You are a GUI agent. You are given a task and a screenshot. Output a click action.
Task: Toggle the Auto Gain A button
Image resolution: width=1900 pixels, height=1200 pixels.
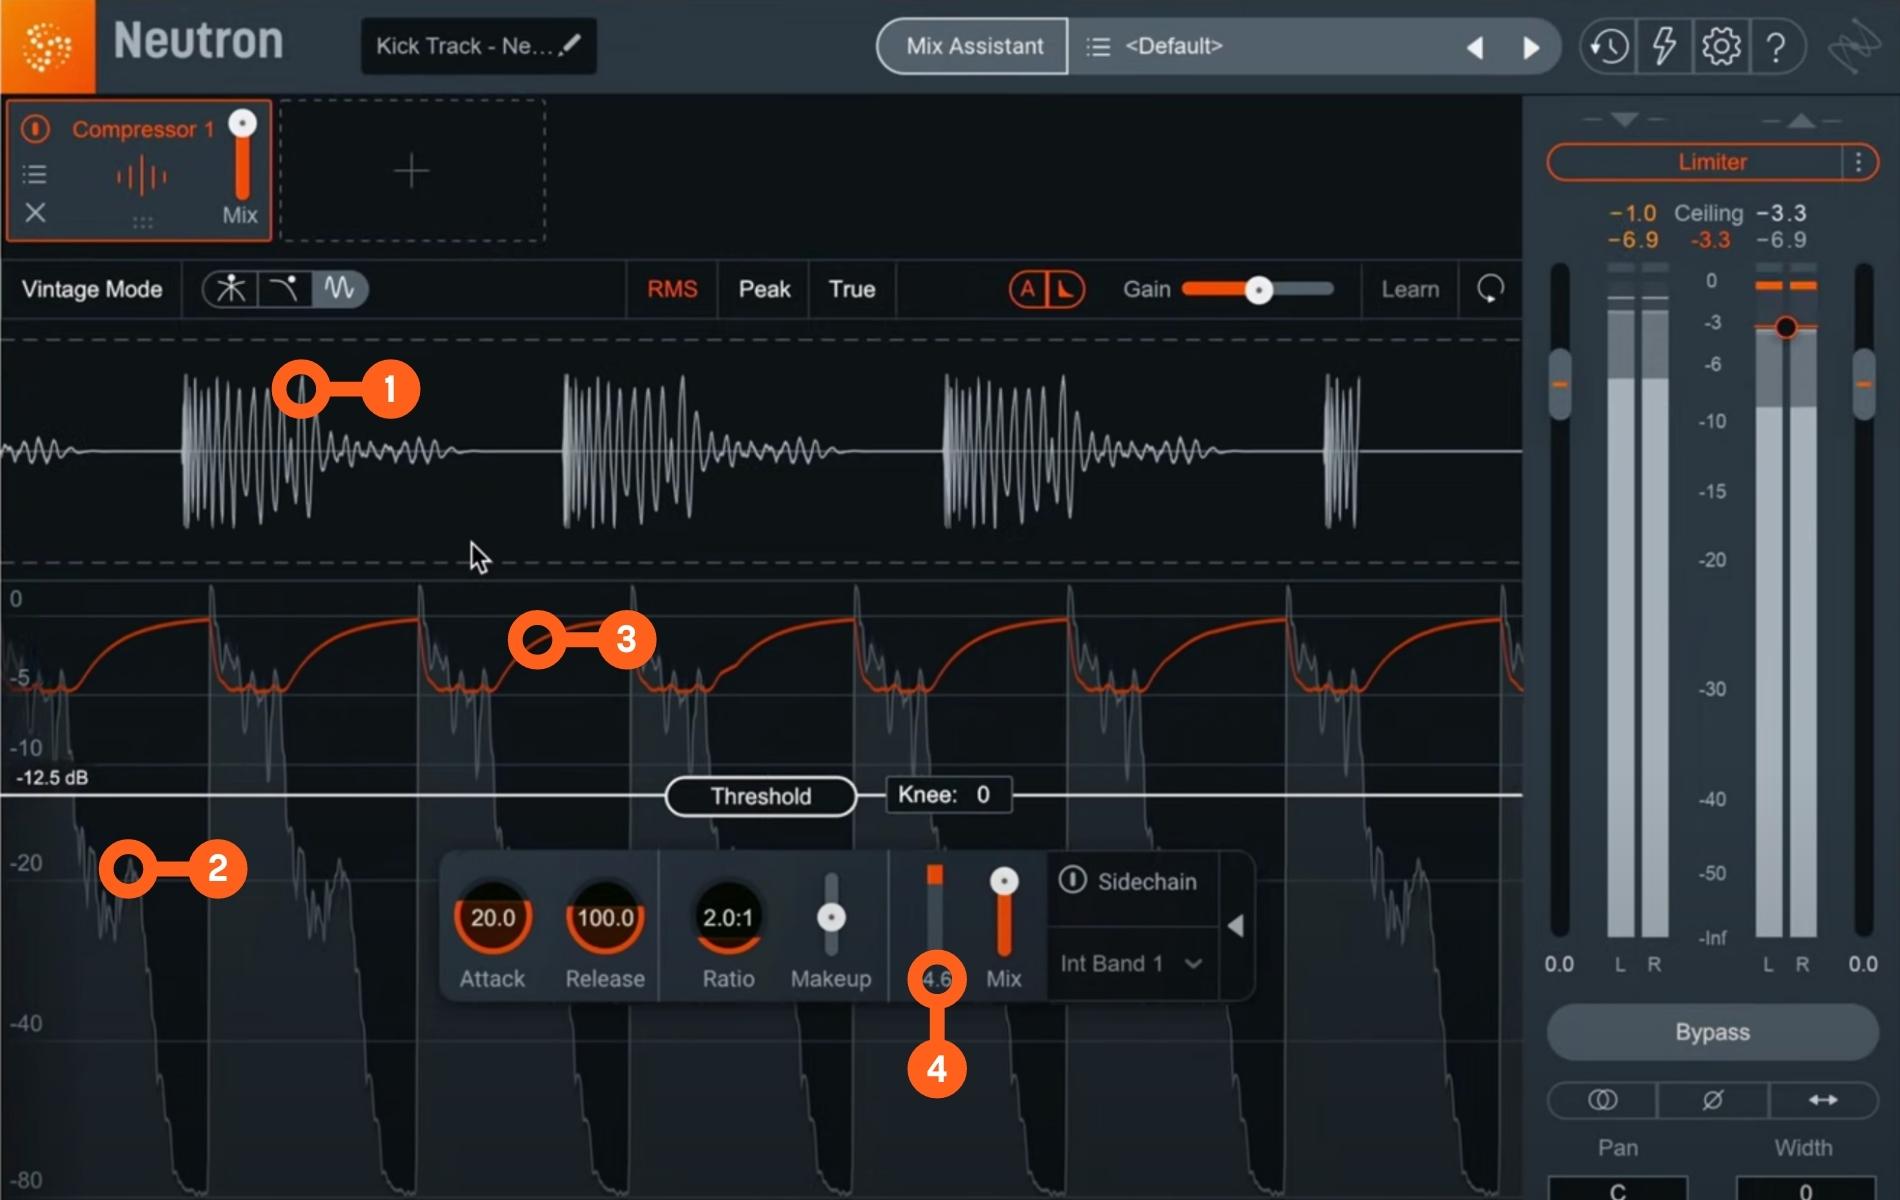(x=1027, y=289)
